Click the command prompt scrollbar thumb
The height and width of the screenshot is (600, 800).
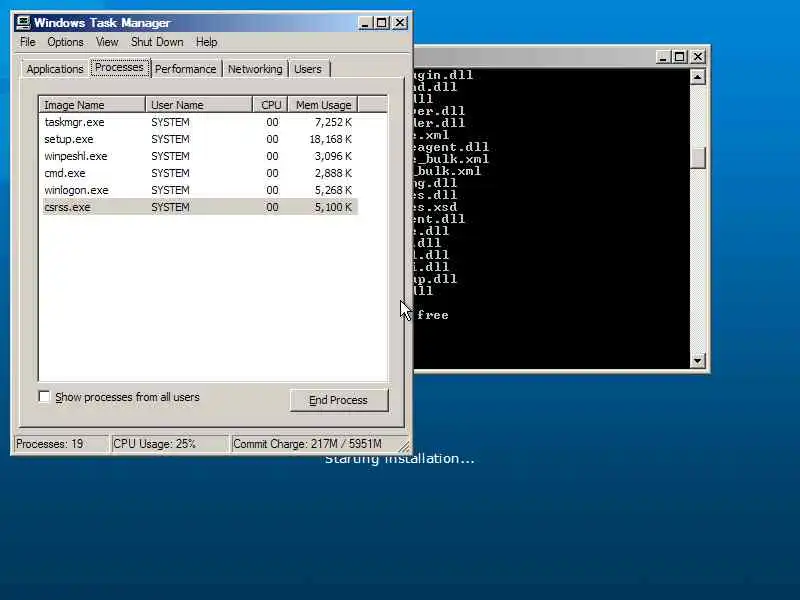click(x=697, y=158)
